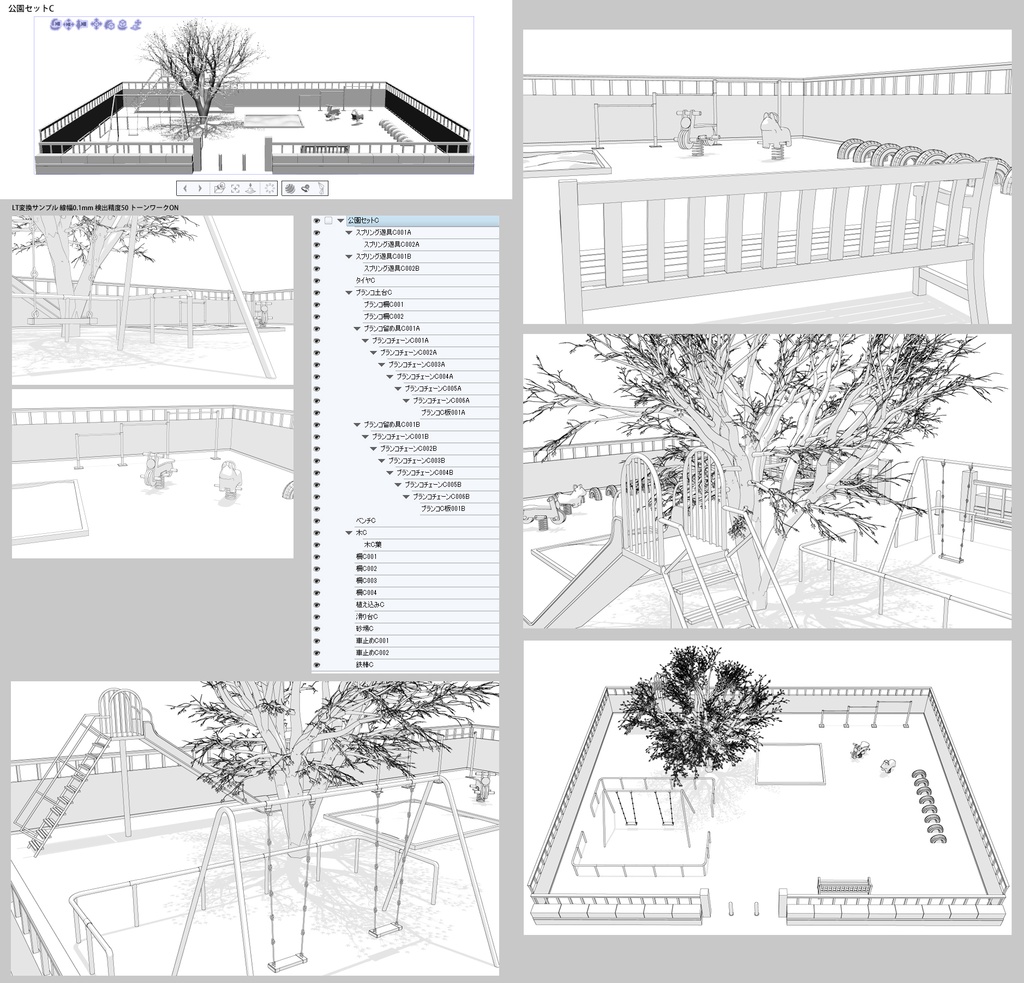The height and width of the screenshot is (983, 1024).
Task: Collapse the ブランコチェーンC001A node
Action: click(x=365, y=341)
